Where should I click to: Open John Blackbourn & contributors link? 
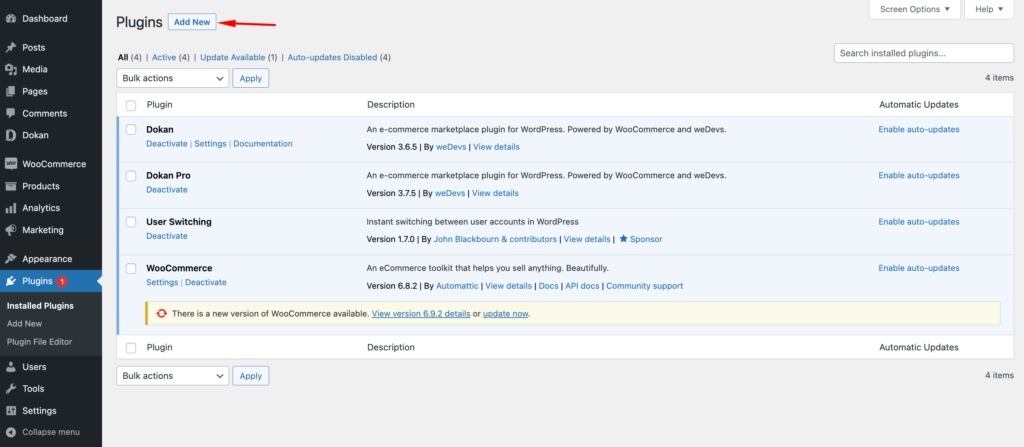coord(495,240)
